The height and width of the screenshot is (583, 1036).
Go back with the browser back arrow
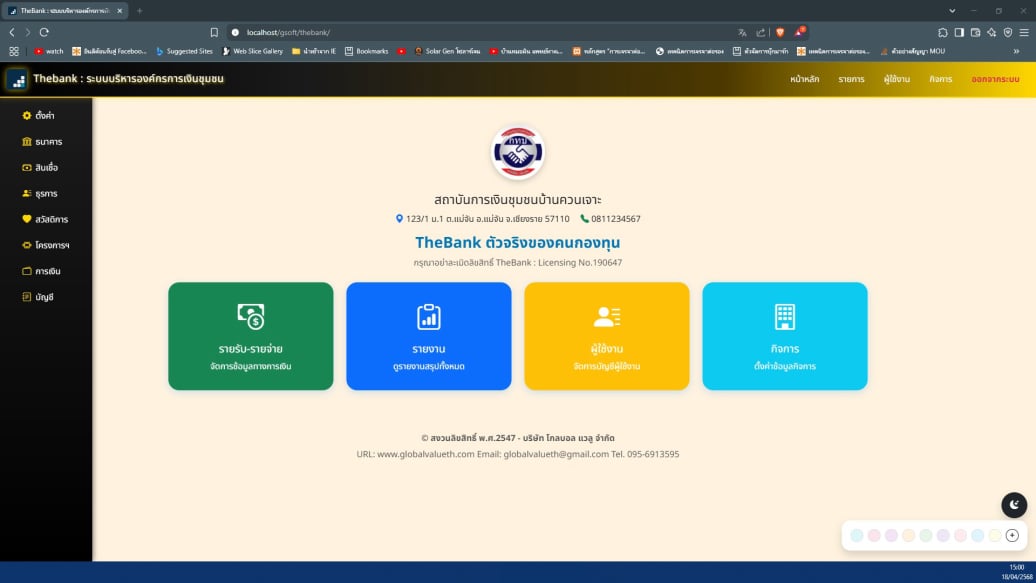point(12,32)
